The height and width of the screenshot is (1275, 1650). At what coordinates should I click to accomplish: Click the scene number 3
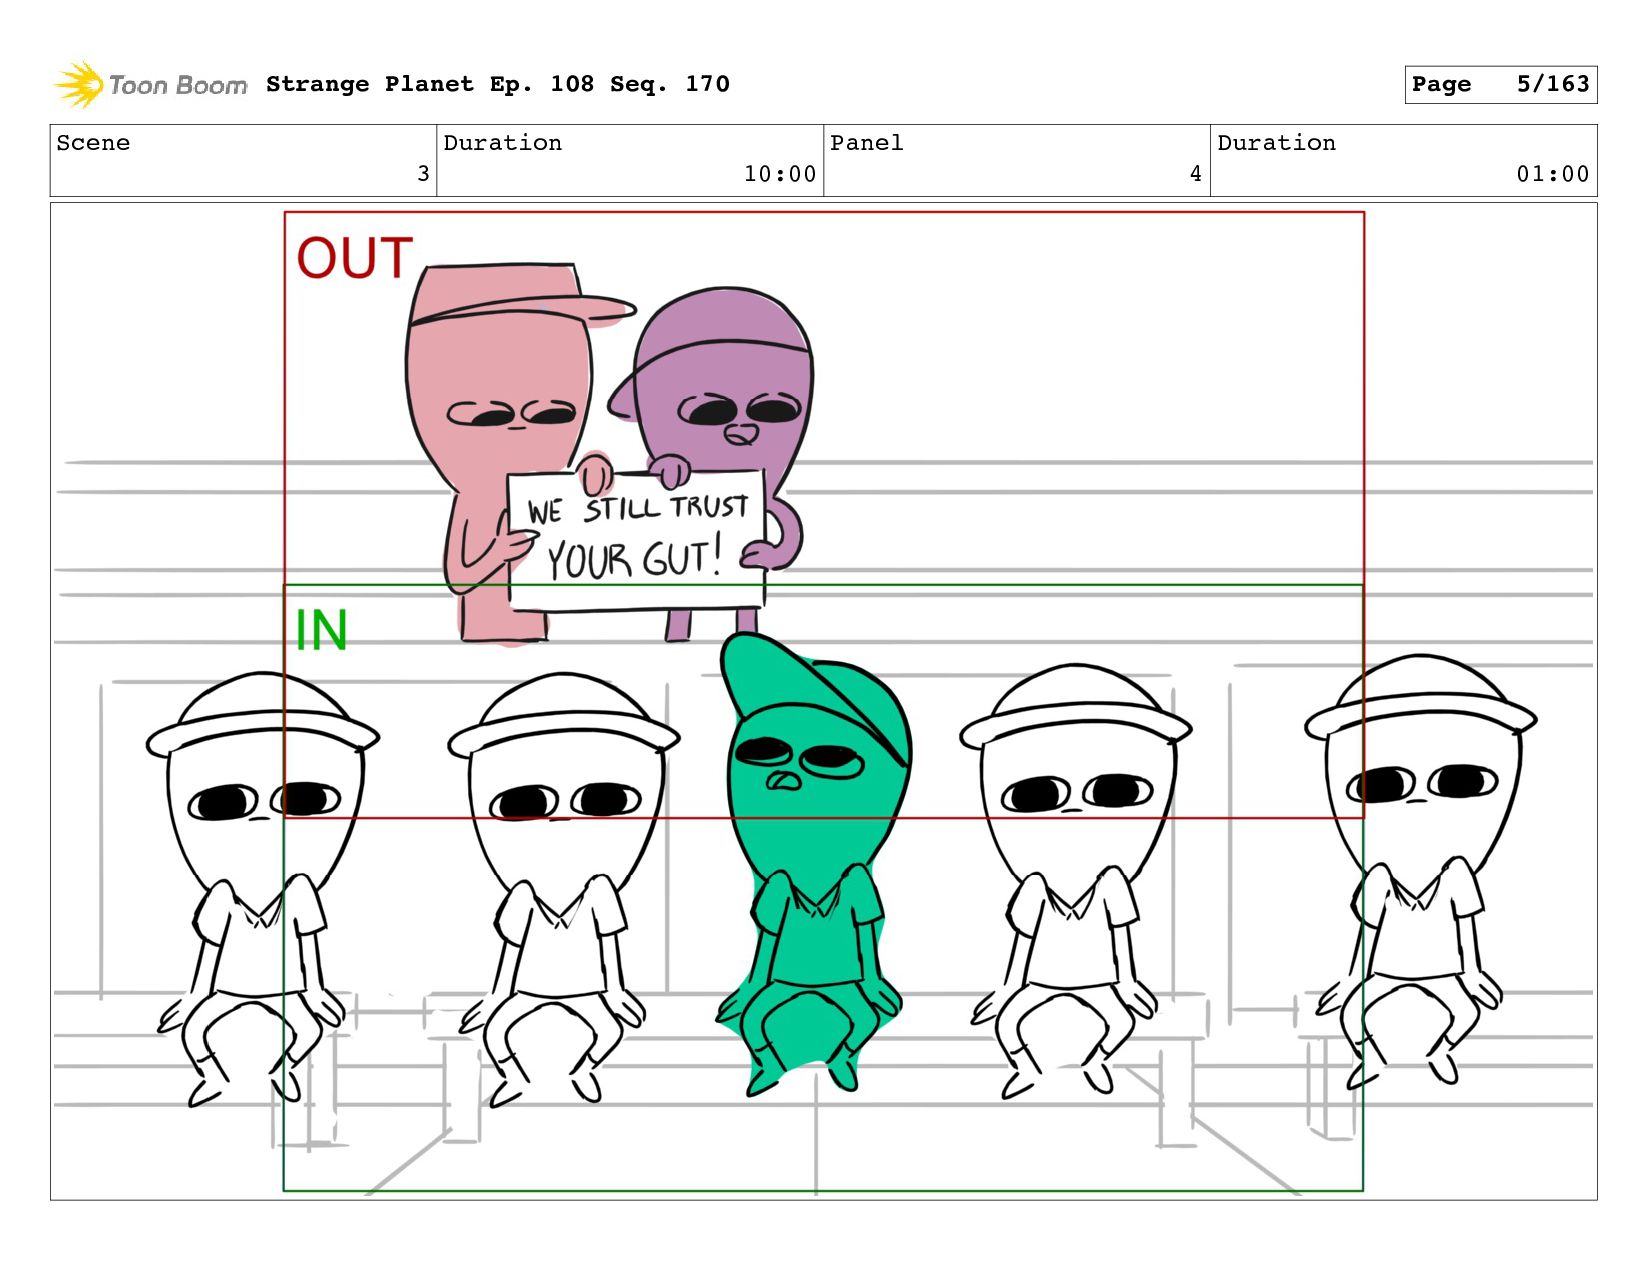423,174
